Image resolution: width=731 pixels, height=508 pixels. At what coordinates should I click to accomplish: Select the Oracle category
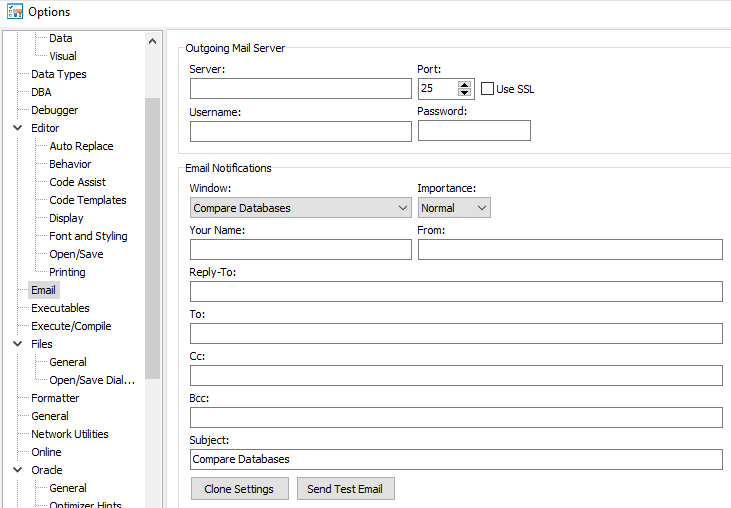click(x=47, y=470)
